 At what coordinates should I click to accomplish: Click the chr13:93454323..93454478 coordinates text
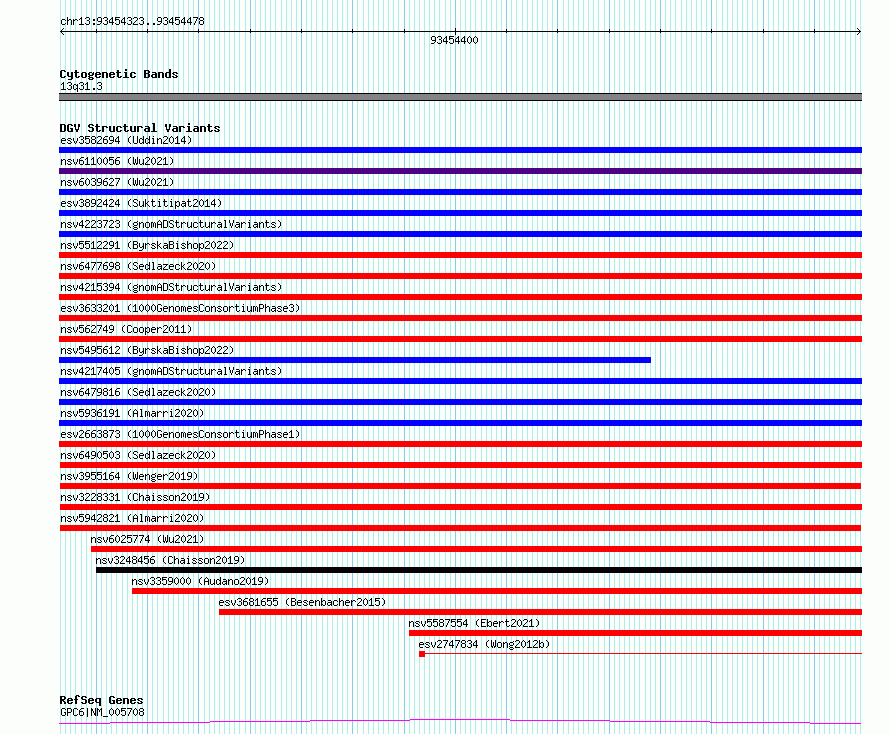[132, 21]
